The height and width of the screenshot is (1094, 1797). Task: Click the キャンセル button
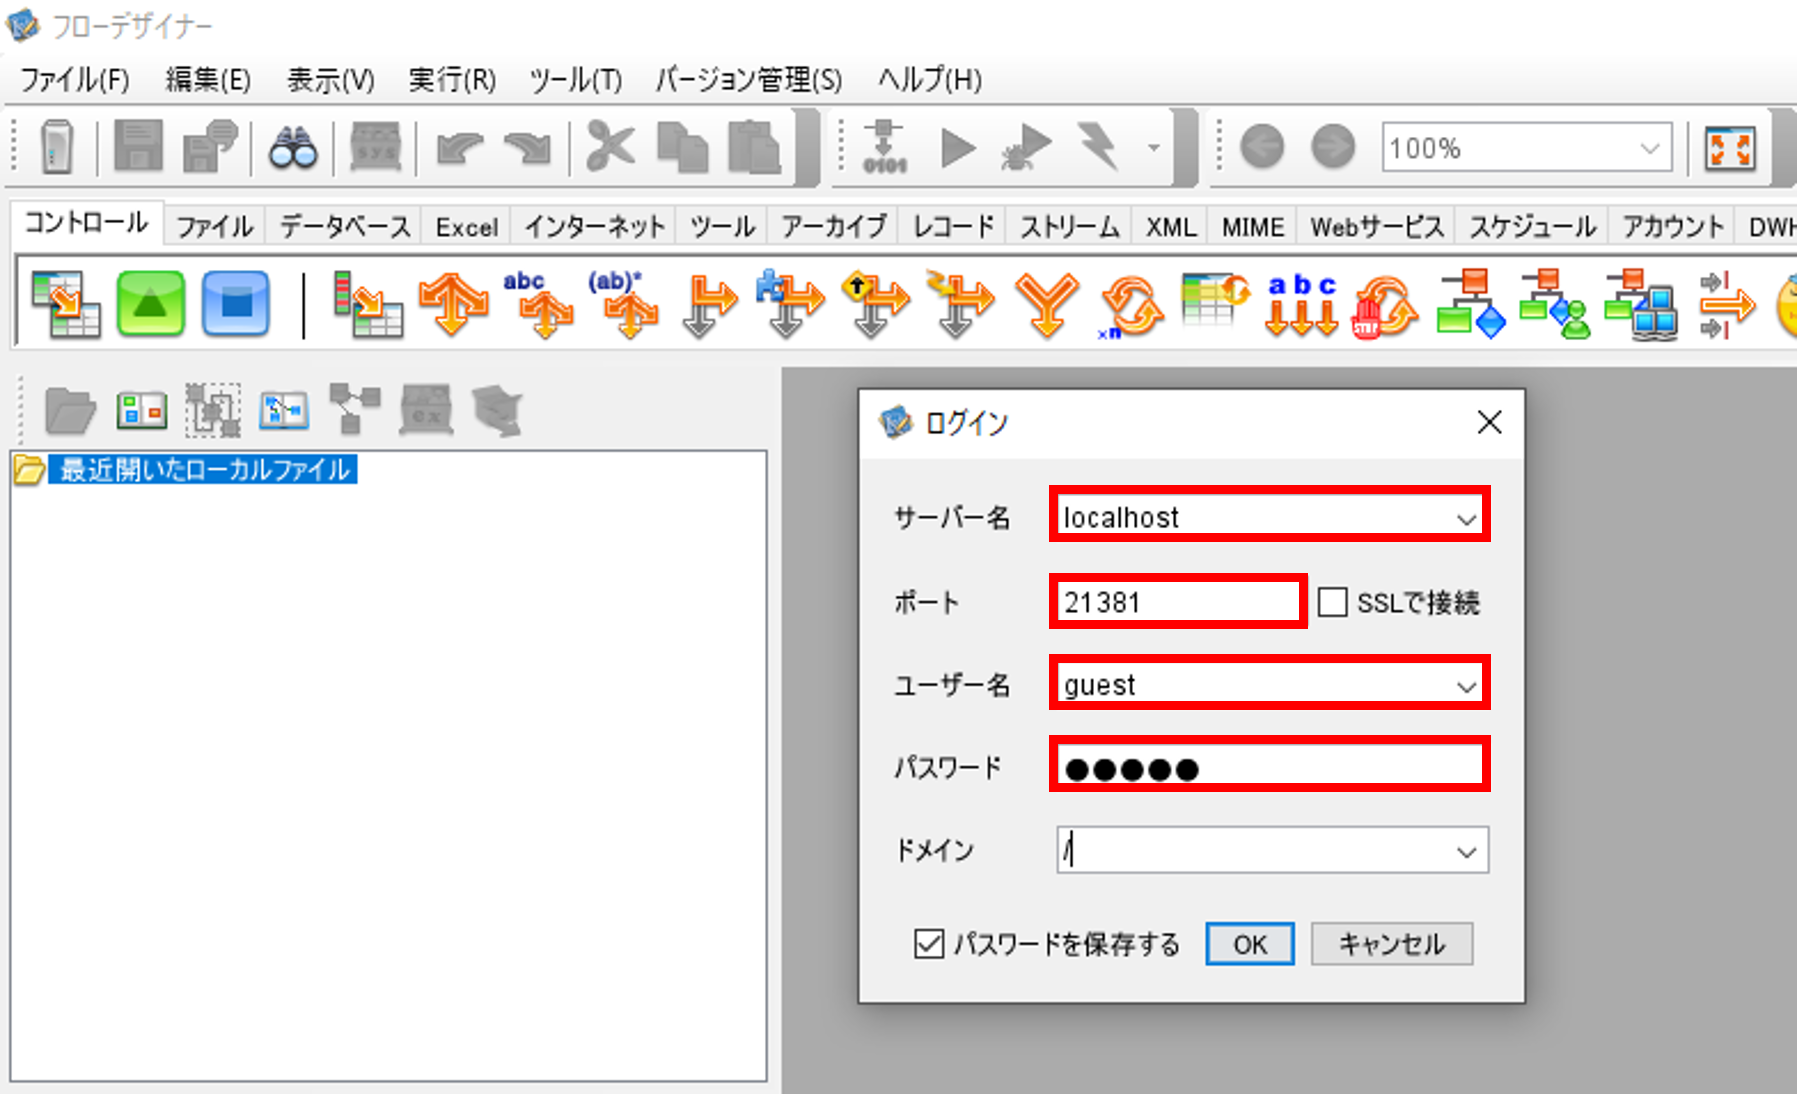tap(1391, 943)
